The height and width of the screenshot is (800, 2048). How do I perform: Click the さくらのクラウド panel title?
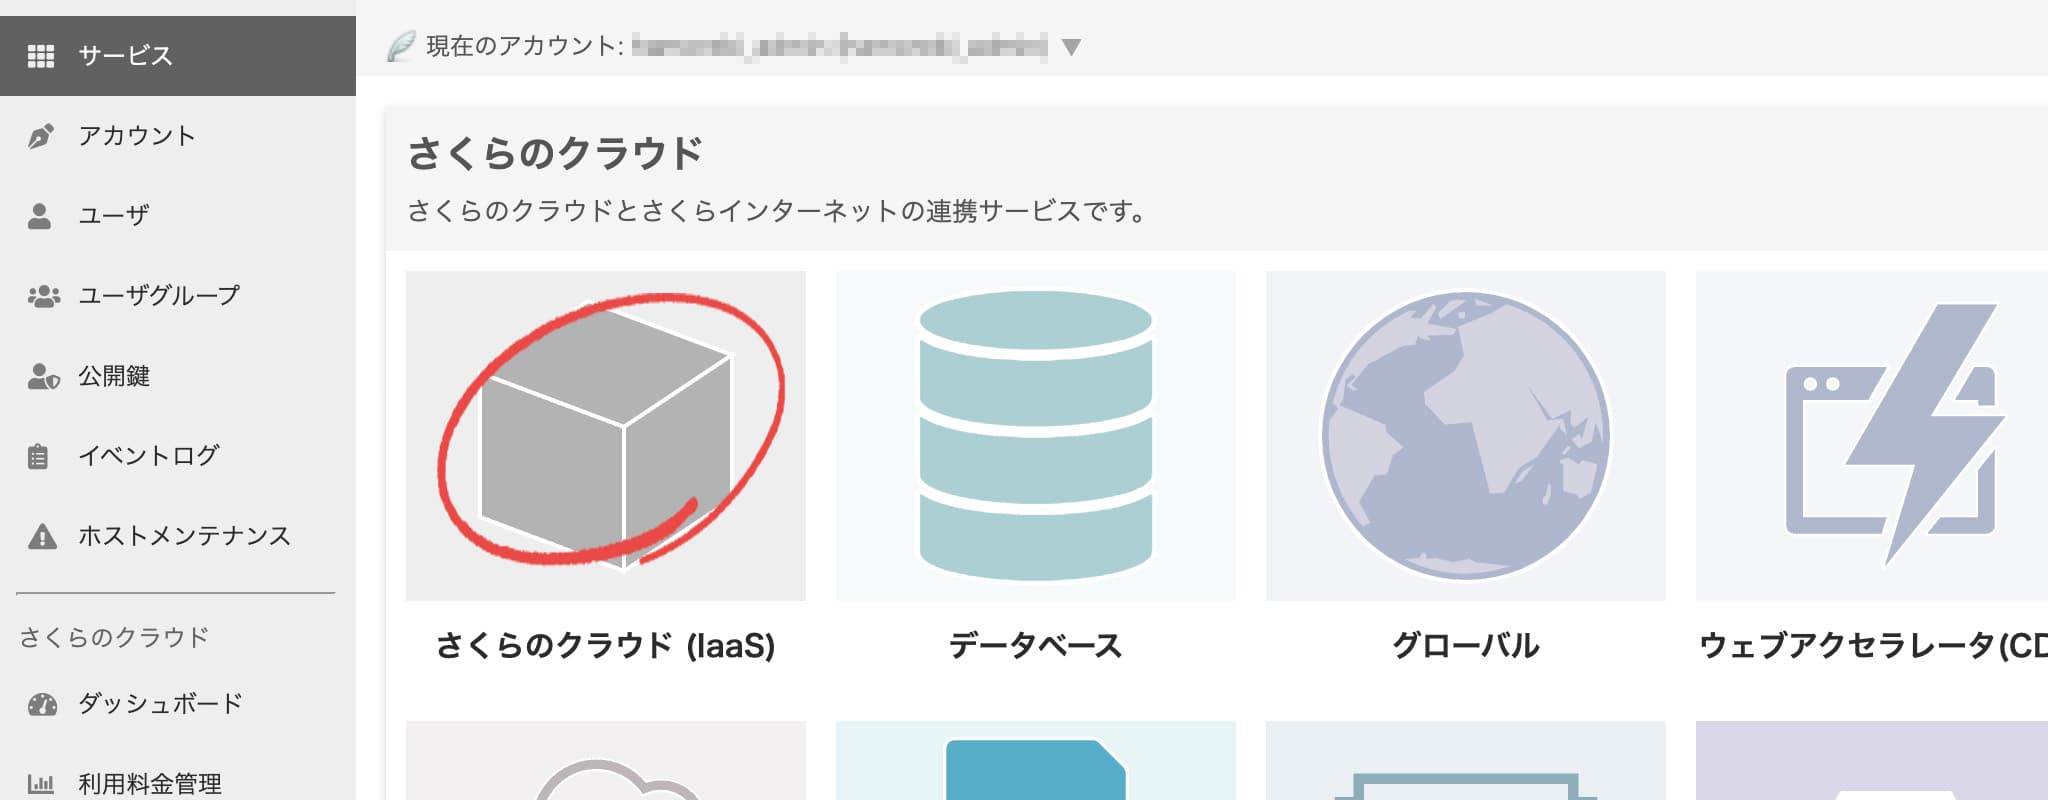click(555, 154)
